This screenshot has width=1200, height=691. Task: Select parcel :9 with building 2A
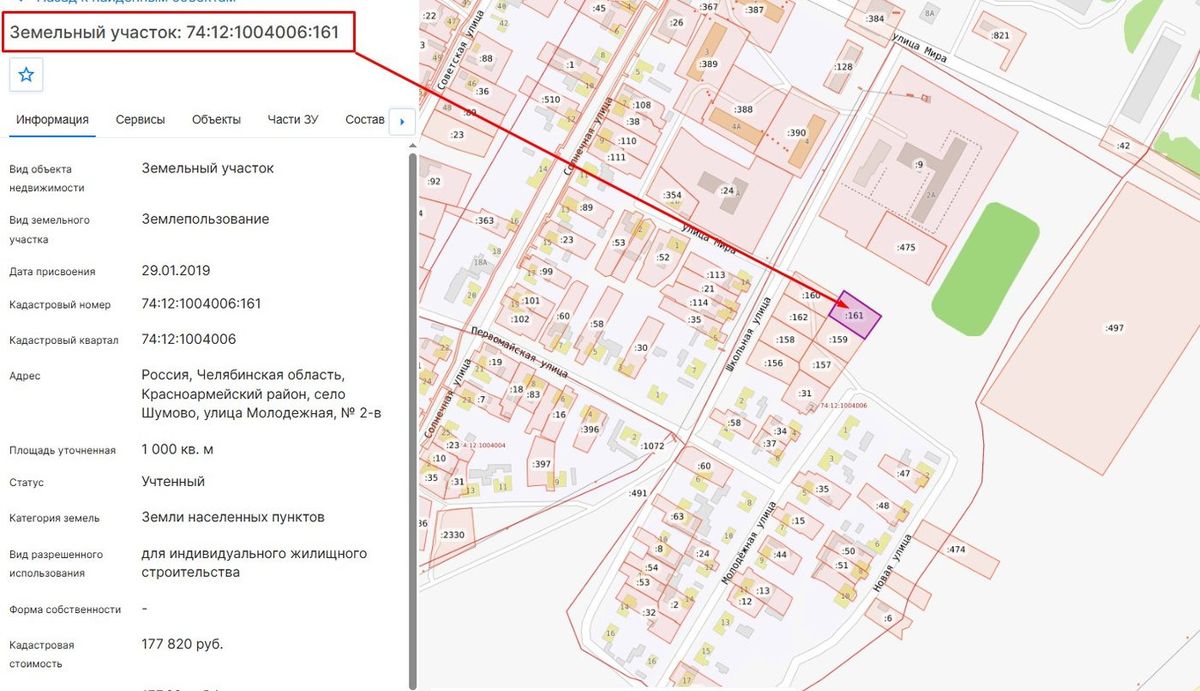click(x=919, y=165)
